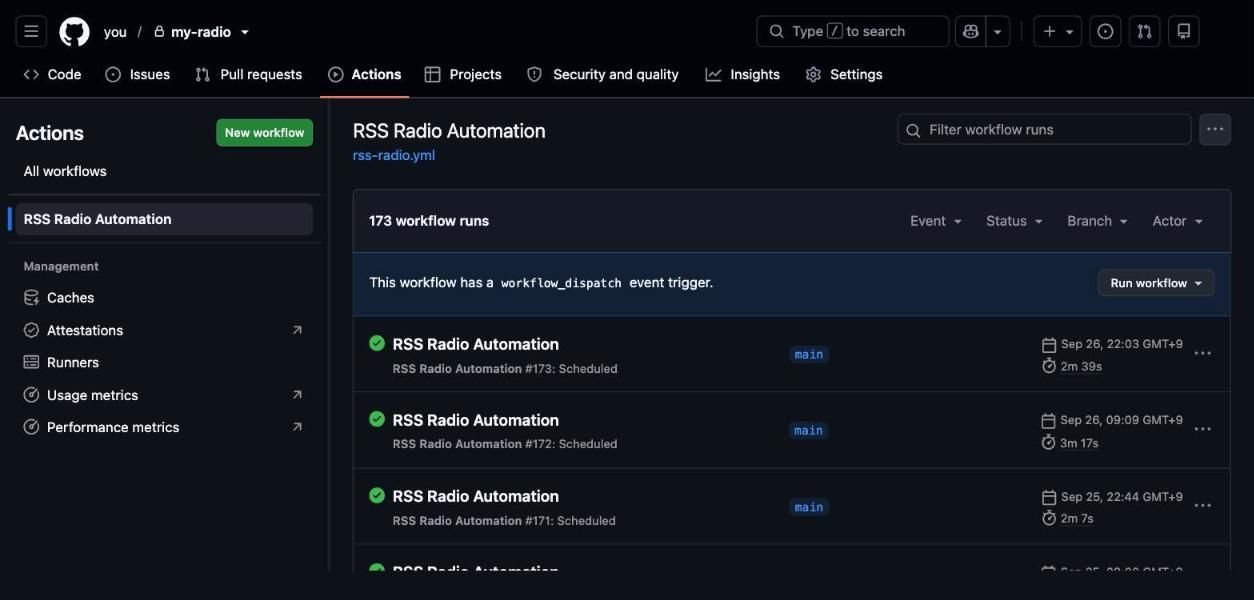Open the Copilot chat icon

coord(970,32)
